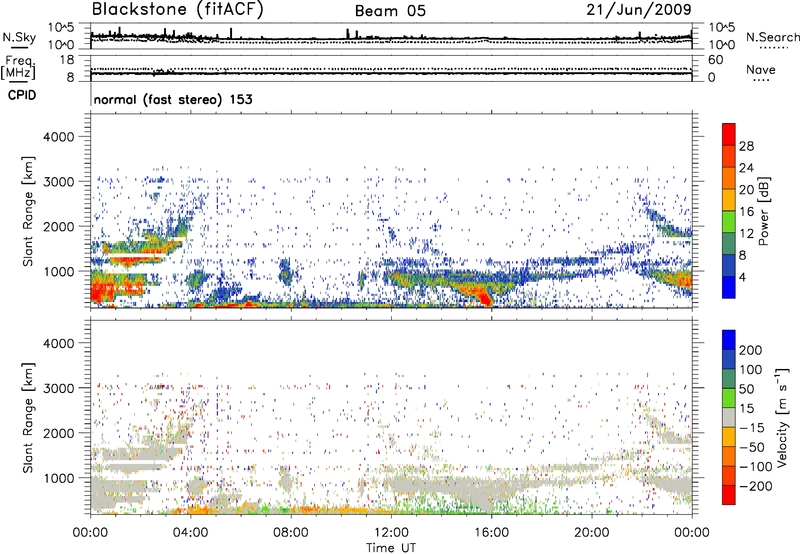Pick the bright blue top Velocity colorbar segment
This screenshot has height=554, width=800.
coord(729,340)
